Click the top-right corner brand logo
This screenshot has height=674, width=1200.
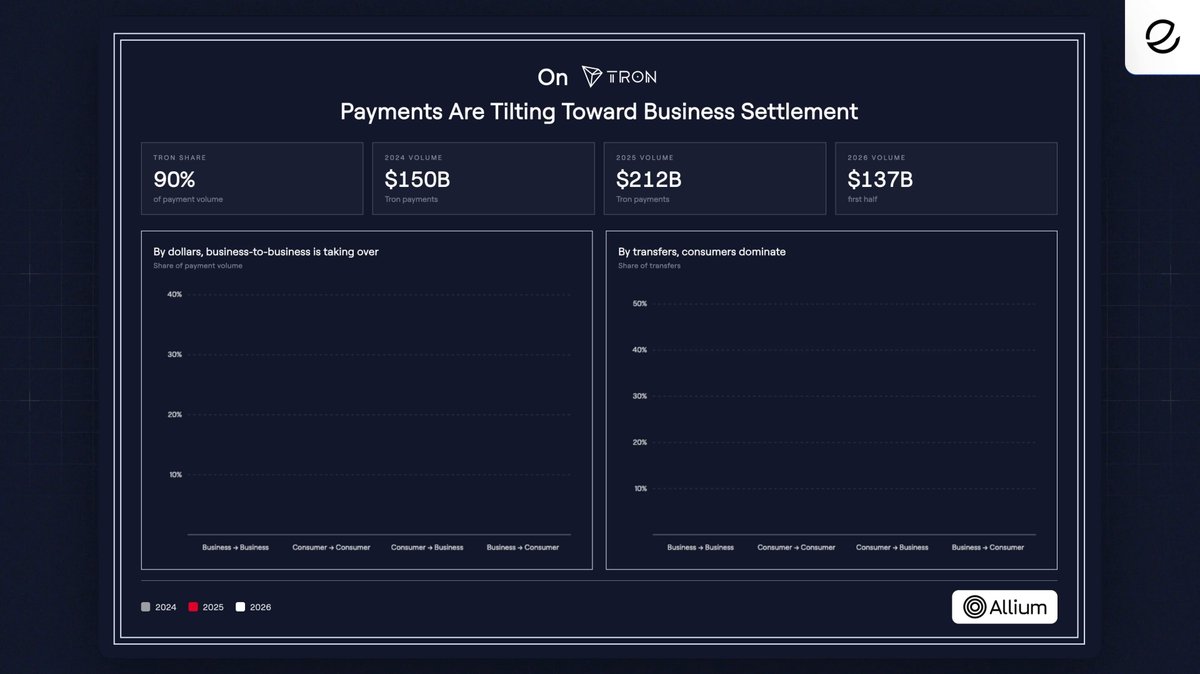point(1162,37)
